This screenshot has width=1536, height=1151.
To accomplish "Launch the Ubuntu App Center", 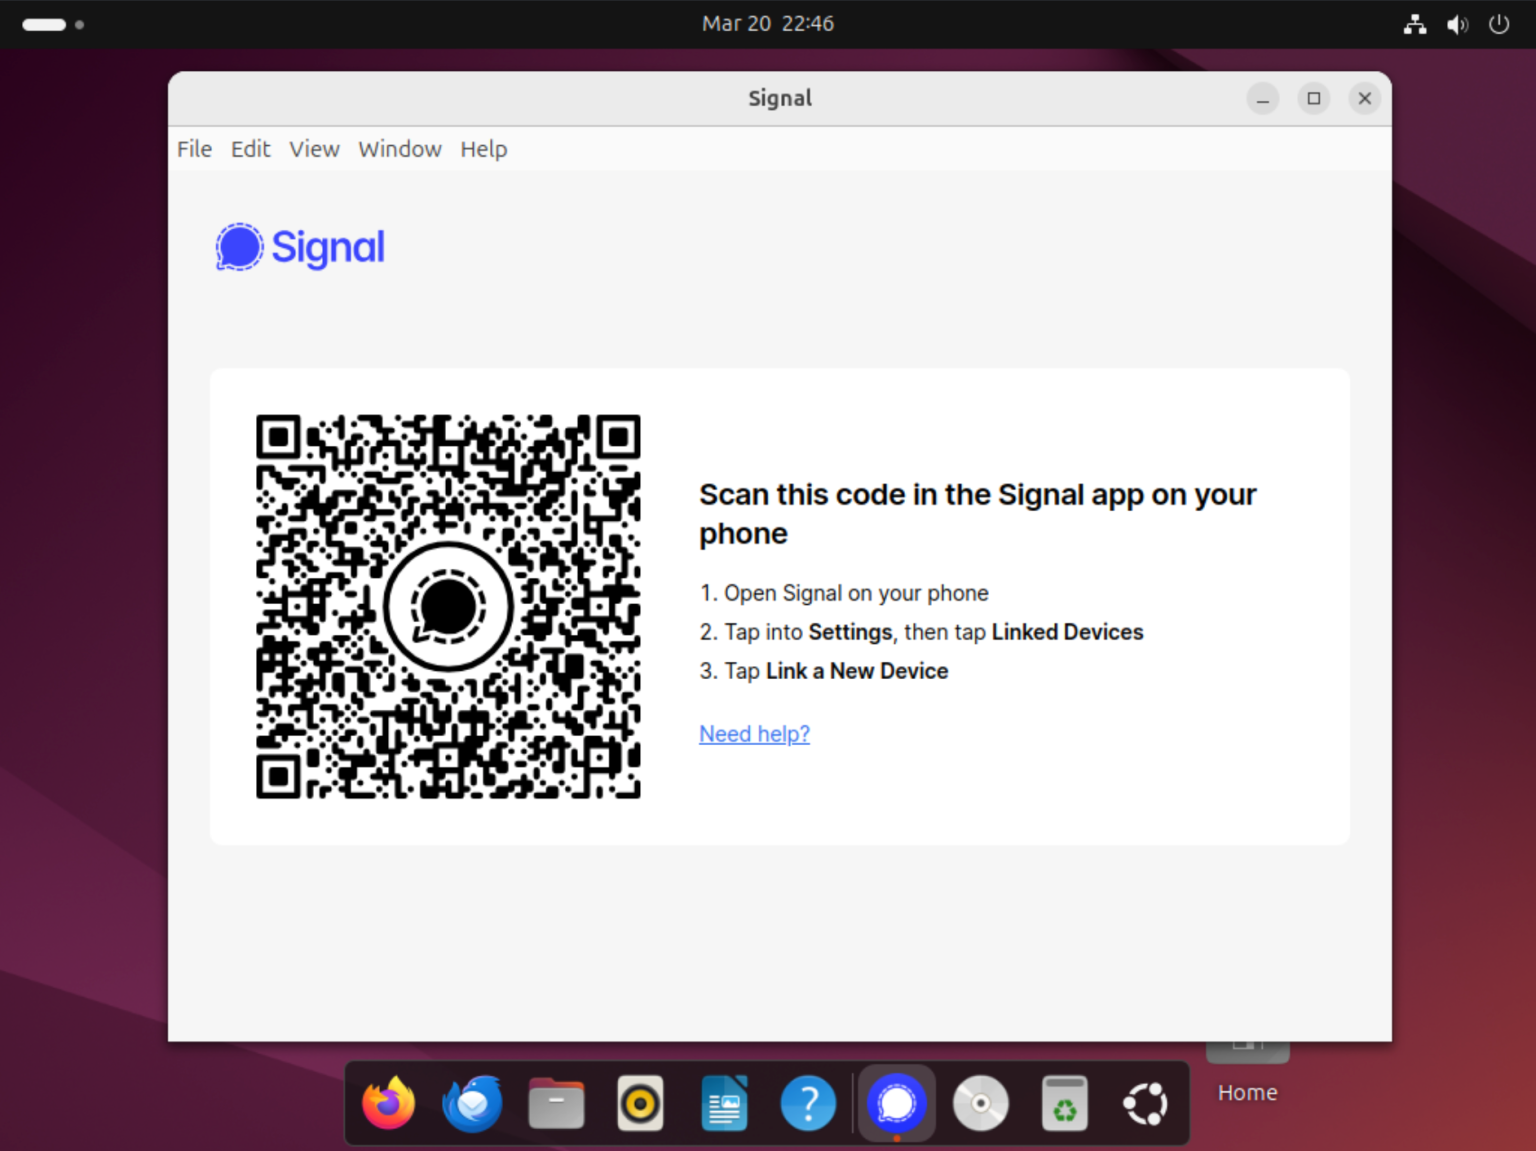I will point(1145,1103).
